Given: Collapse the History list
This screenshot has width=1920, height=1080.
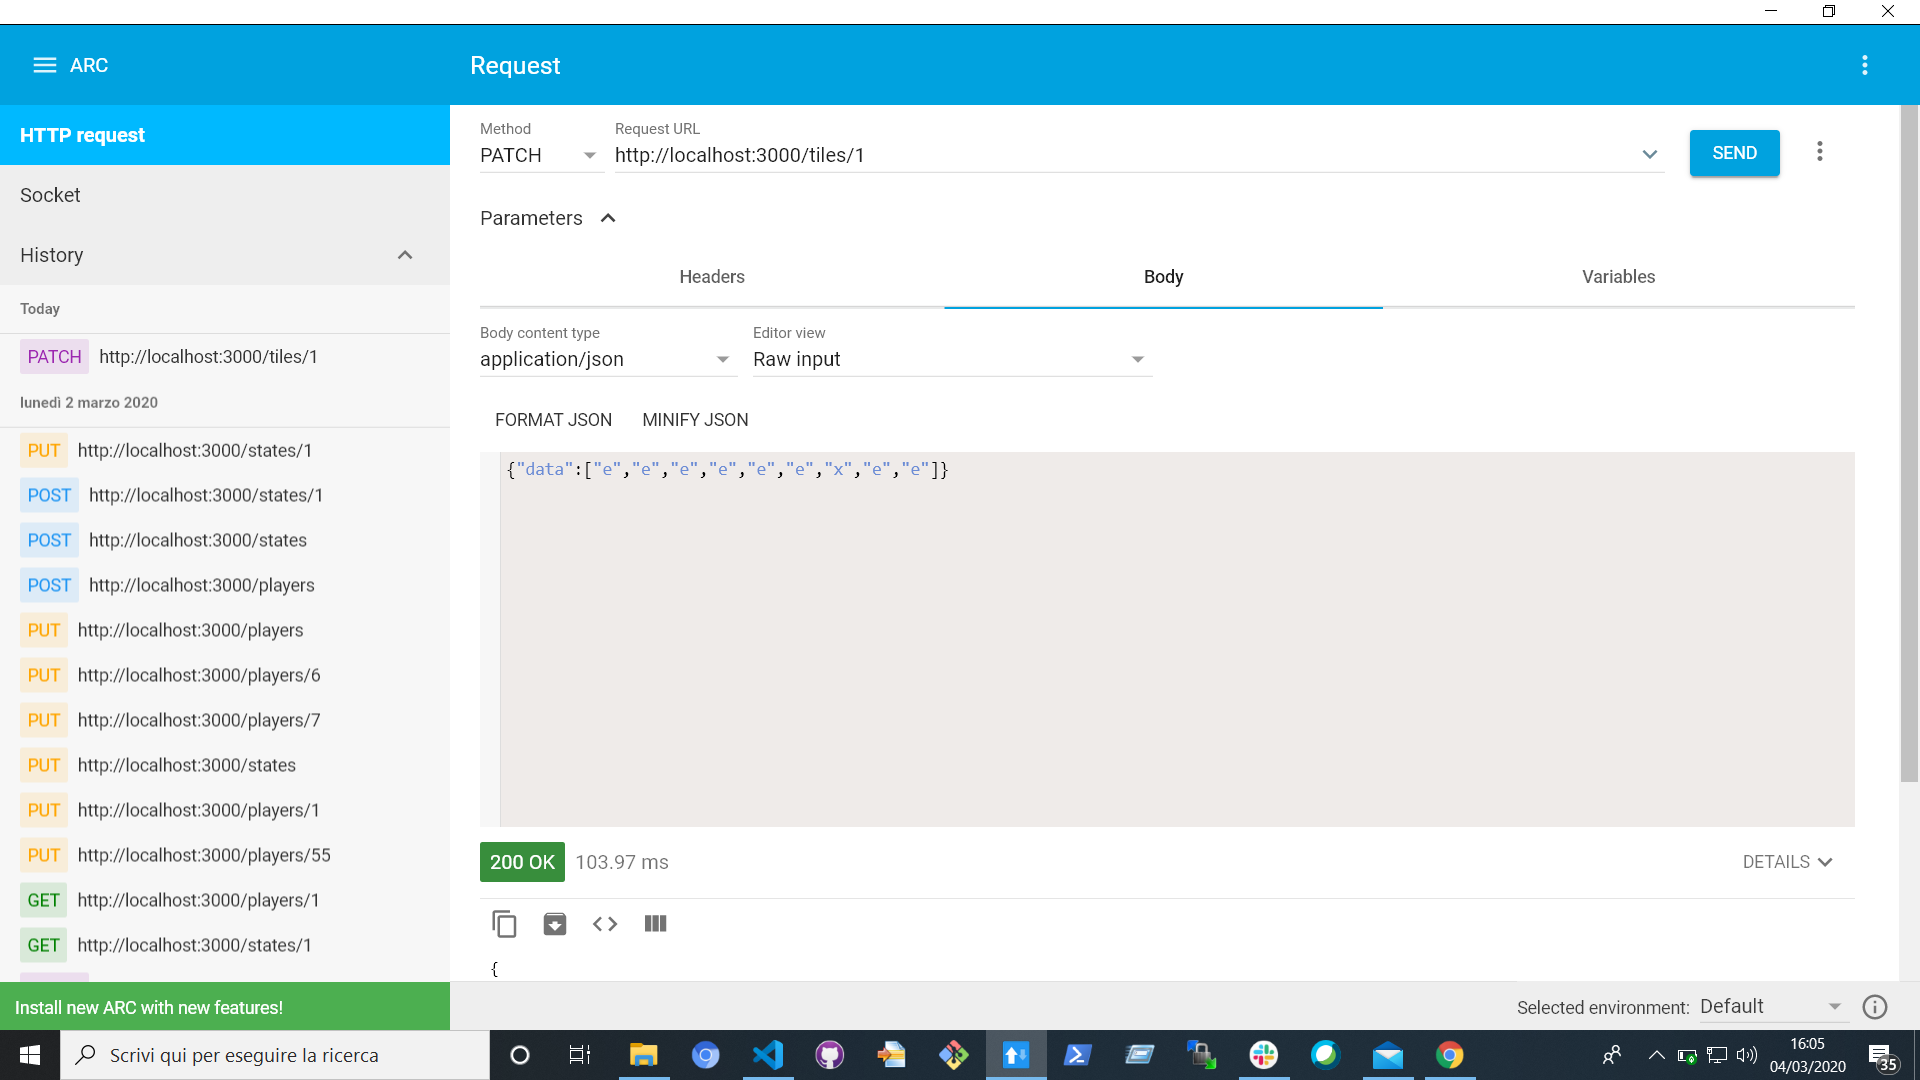Looking at the screenshot, I should pyautogui.click(x=405, y=255).
